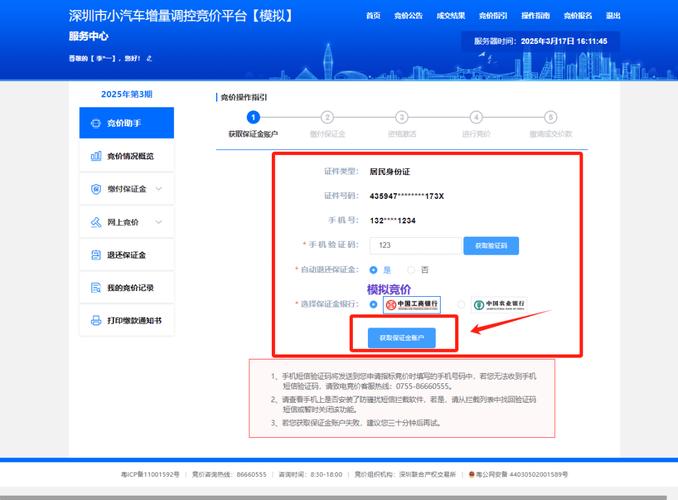This screenshot has width=678, height=500.
Task: Click the printer icon beside 打印缴款通知书
Action: pyautogui.click(x=97, y=321)
